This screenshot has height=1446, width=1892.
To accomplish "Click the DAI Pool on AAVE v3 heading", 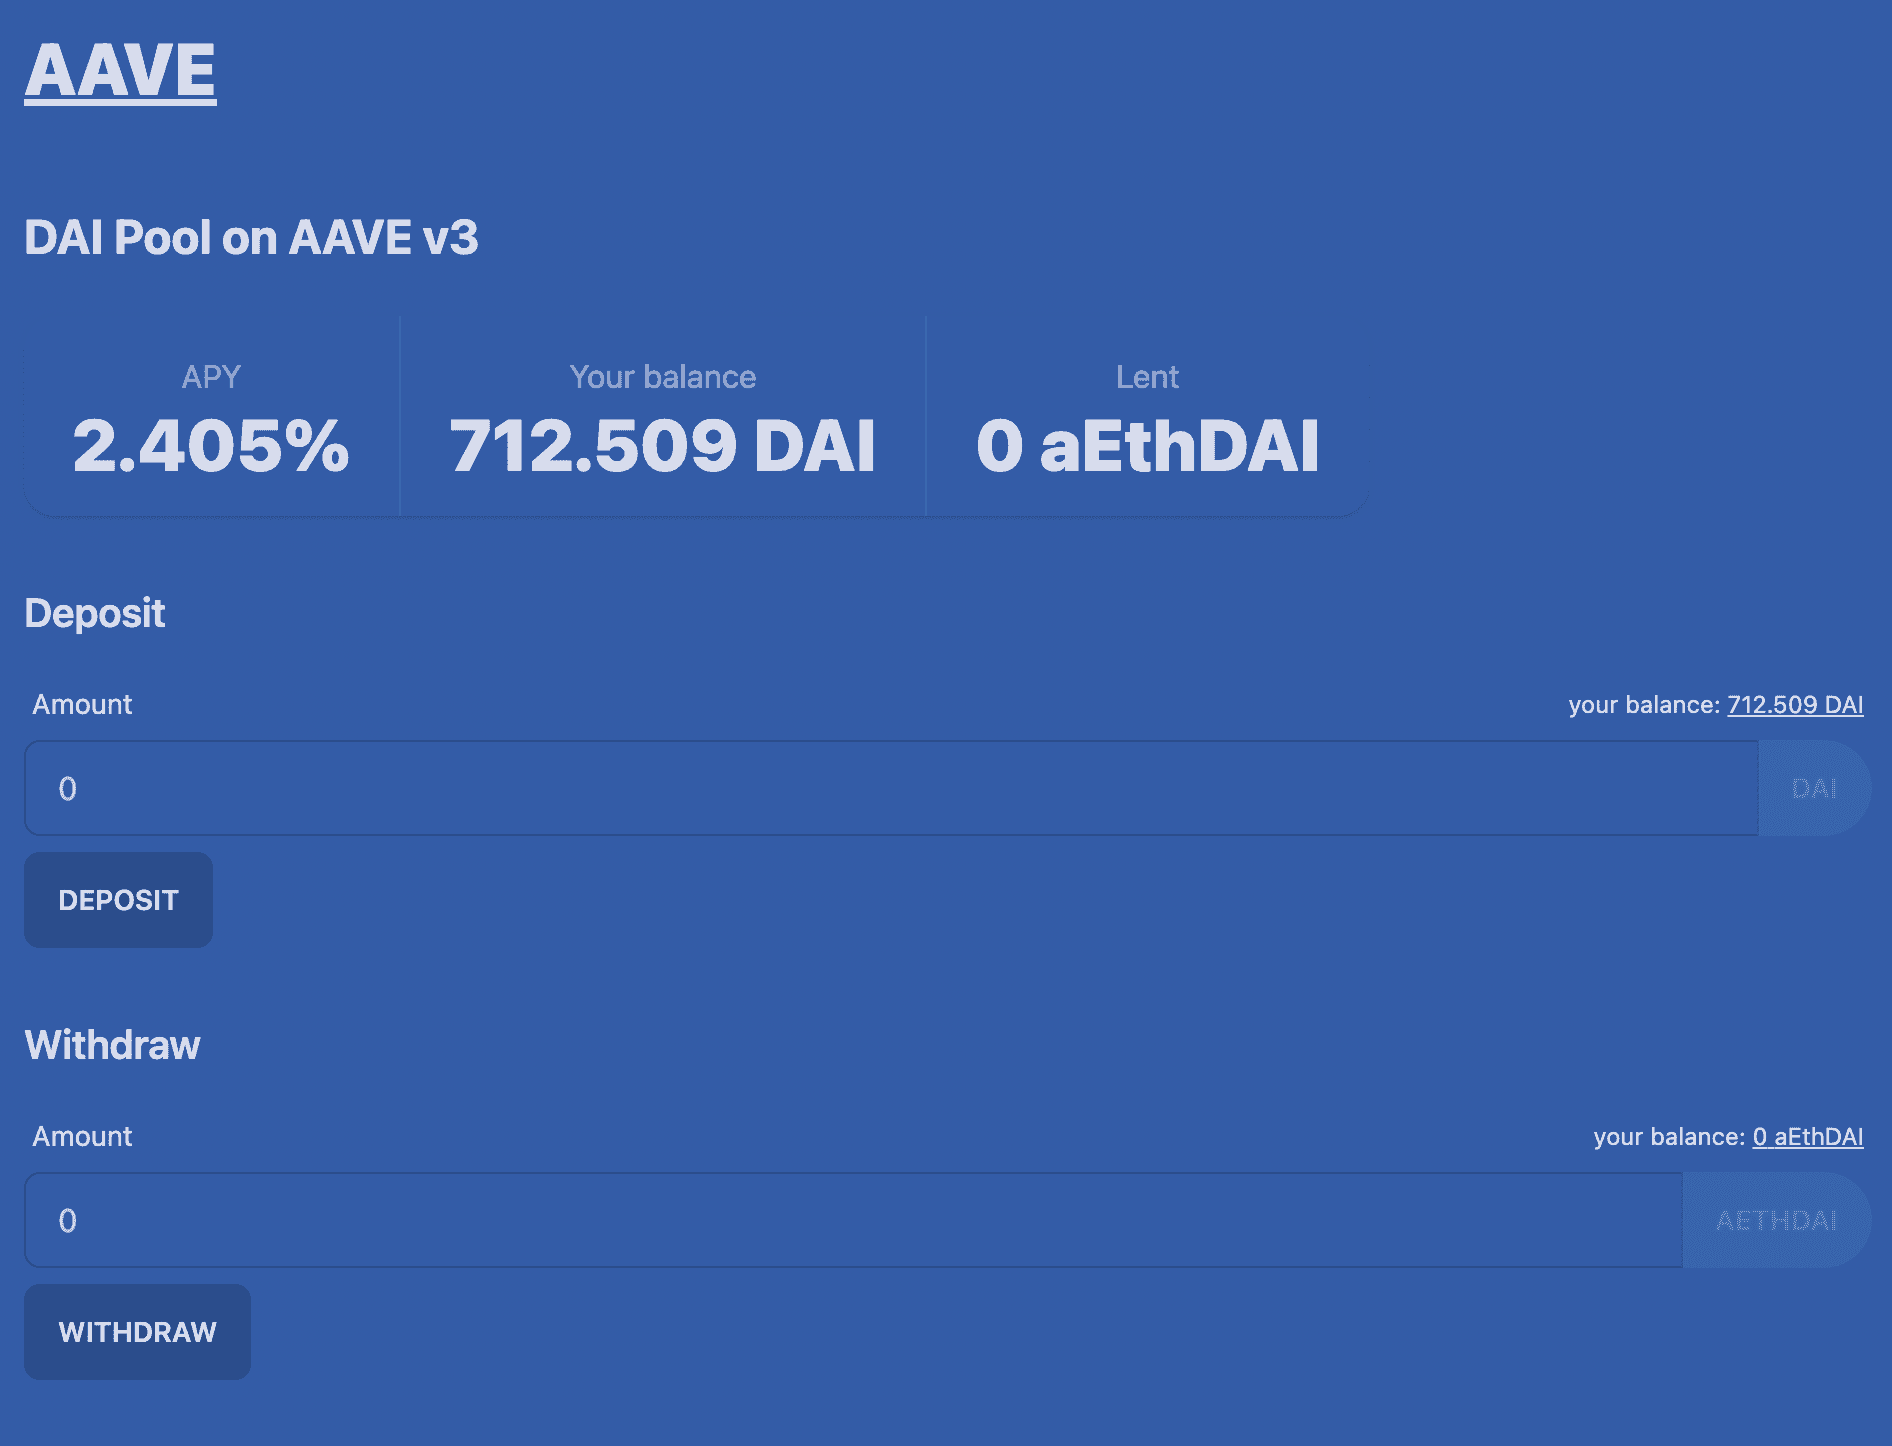I will (251, 238).
